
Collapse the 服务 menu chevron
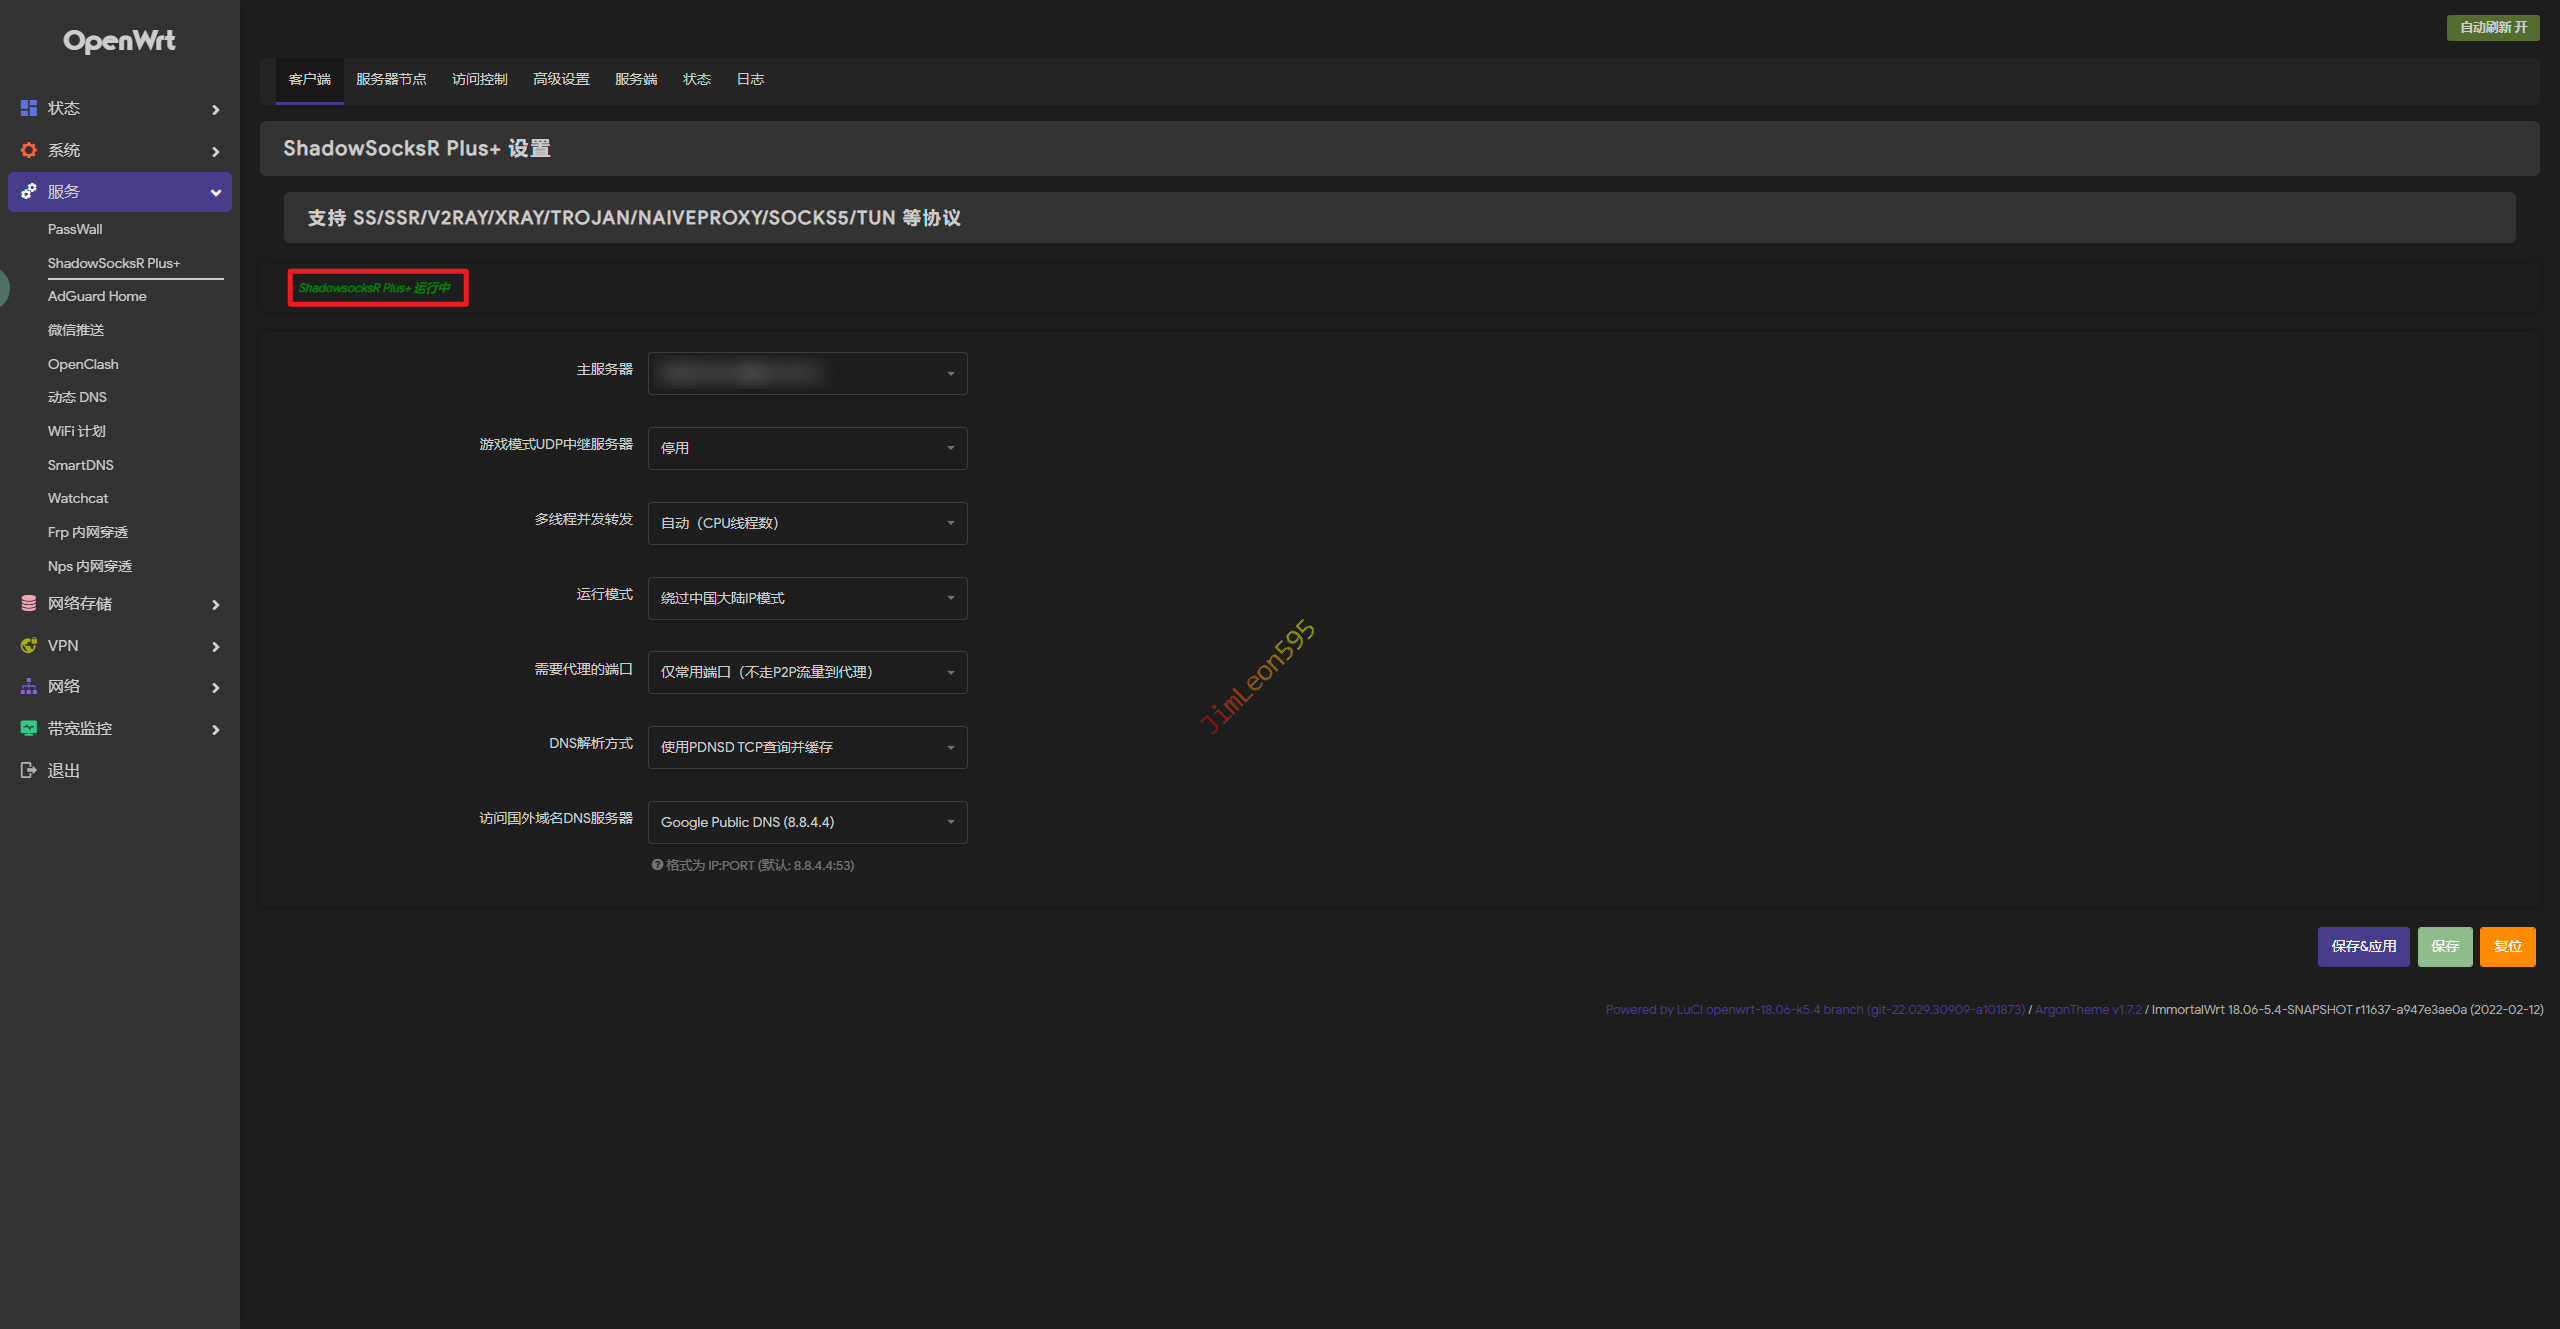pyautogui.click(x=216, y=192)
